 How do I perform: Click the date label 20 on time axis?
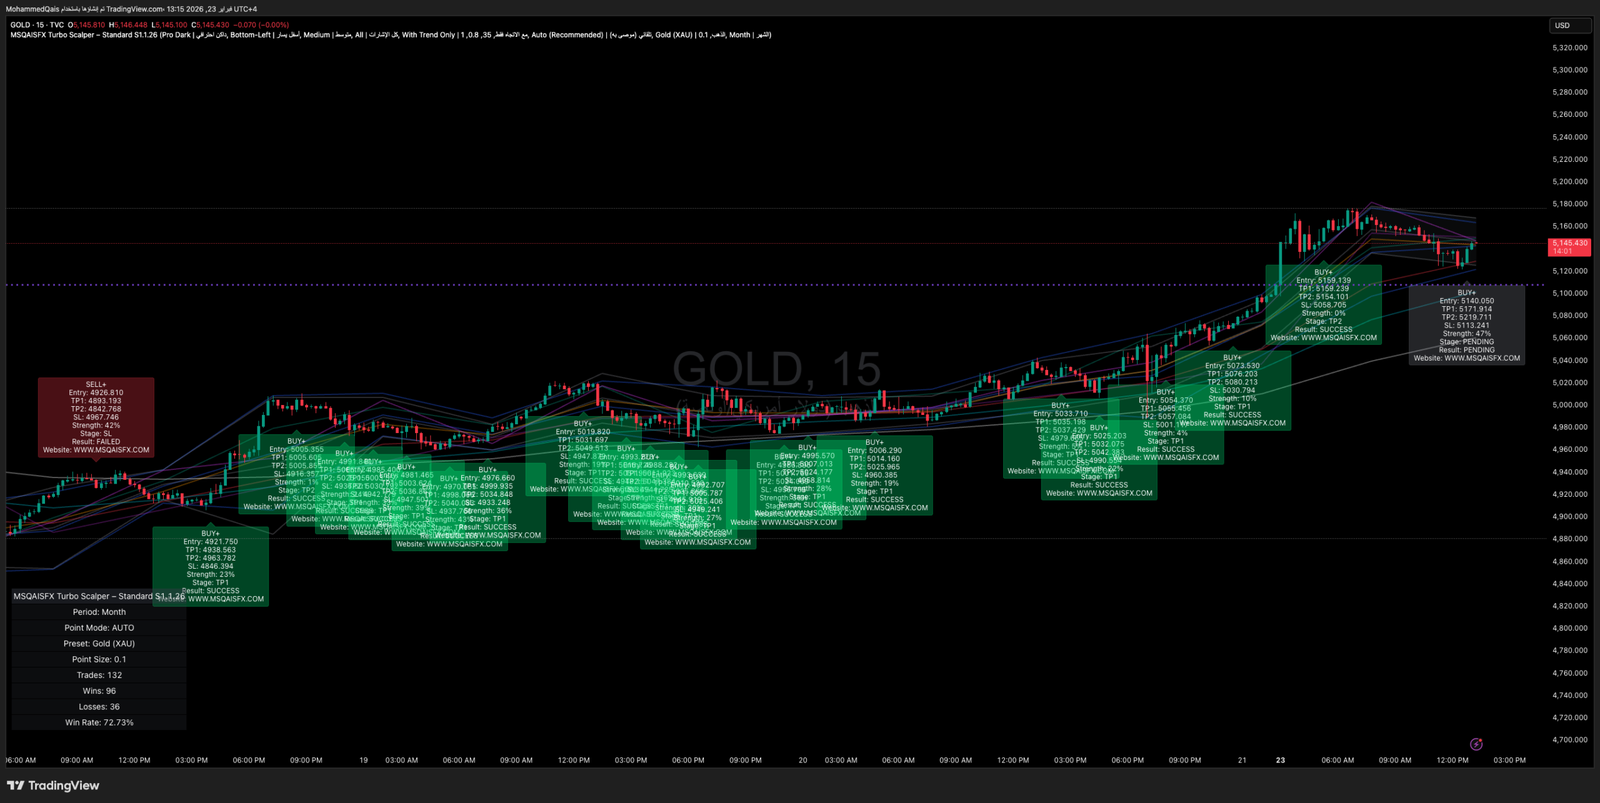(x=803, y=760)
